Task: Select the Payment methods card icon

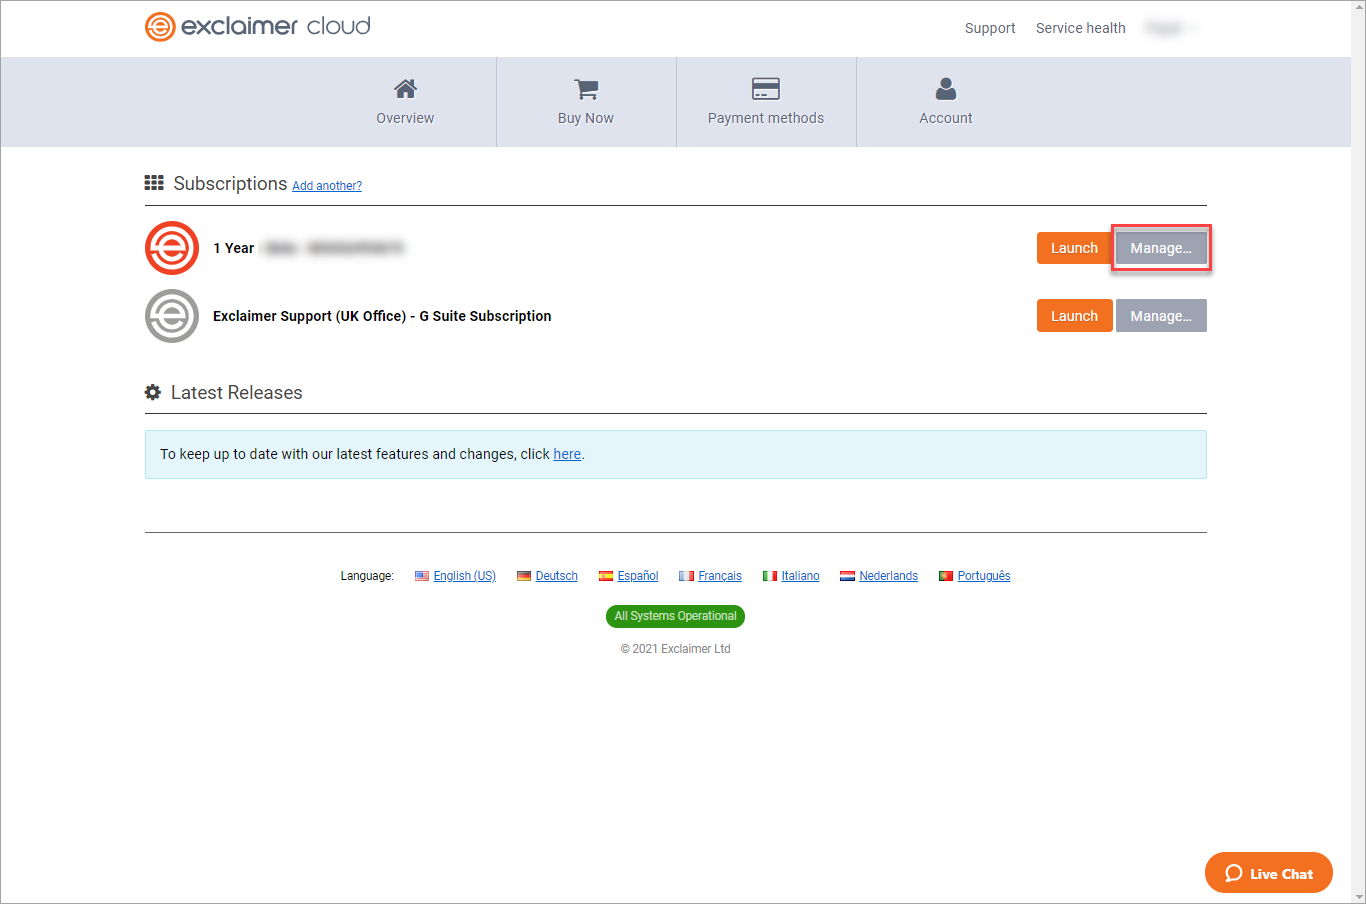Action: point(766,89)
